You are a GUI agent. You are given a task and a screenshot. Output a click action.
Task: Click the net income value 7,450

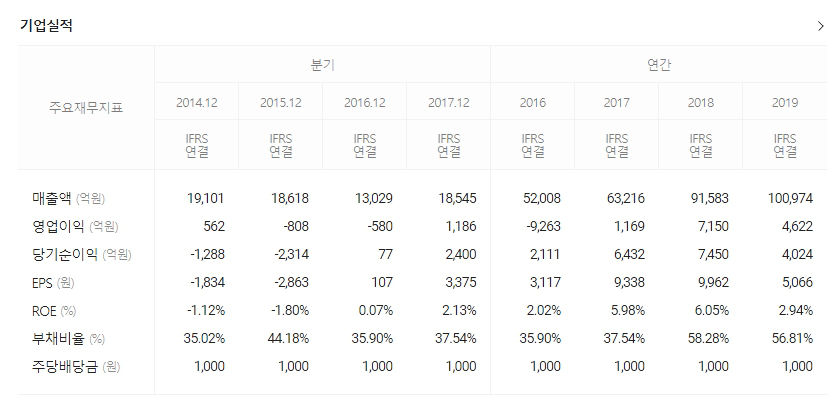click(x=713, y=254)
